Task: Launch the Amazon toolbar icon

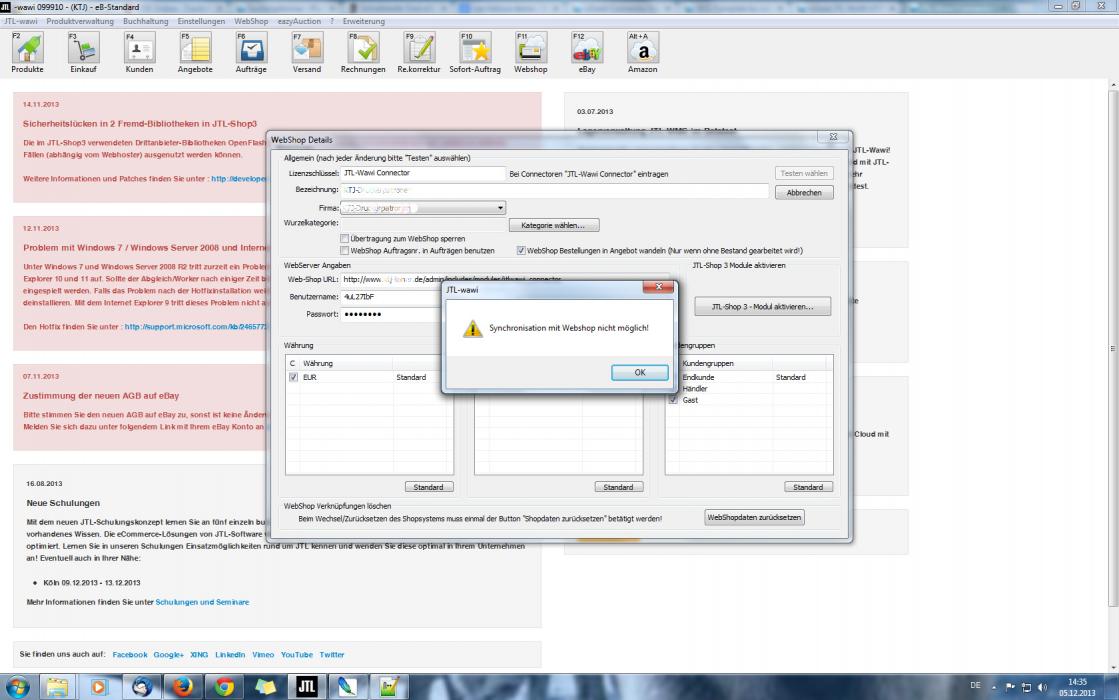Action: 642,50
